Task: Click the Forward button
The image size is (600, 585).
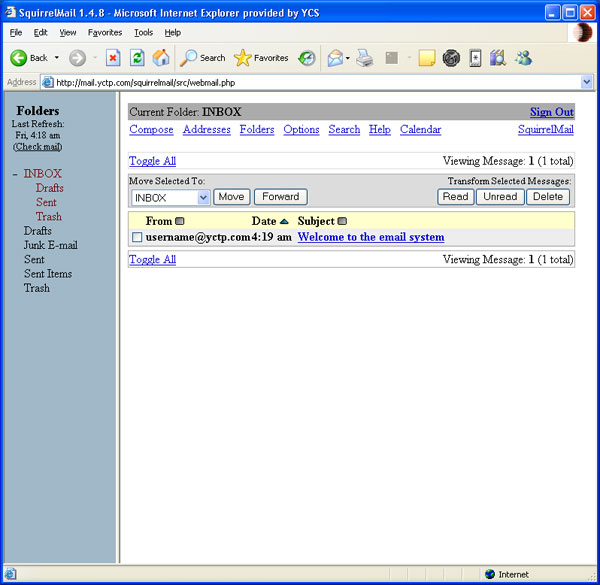Action: 280,197
